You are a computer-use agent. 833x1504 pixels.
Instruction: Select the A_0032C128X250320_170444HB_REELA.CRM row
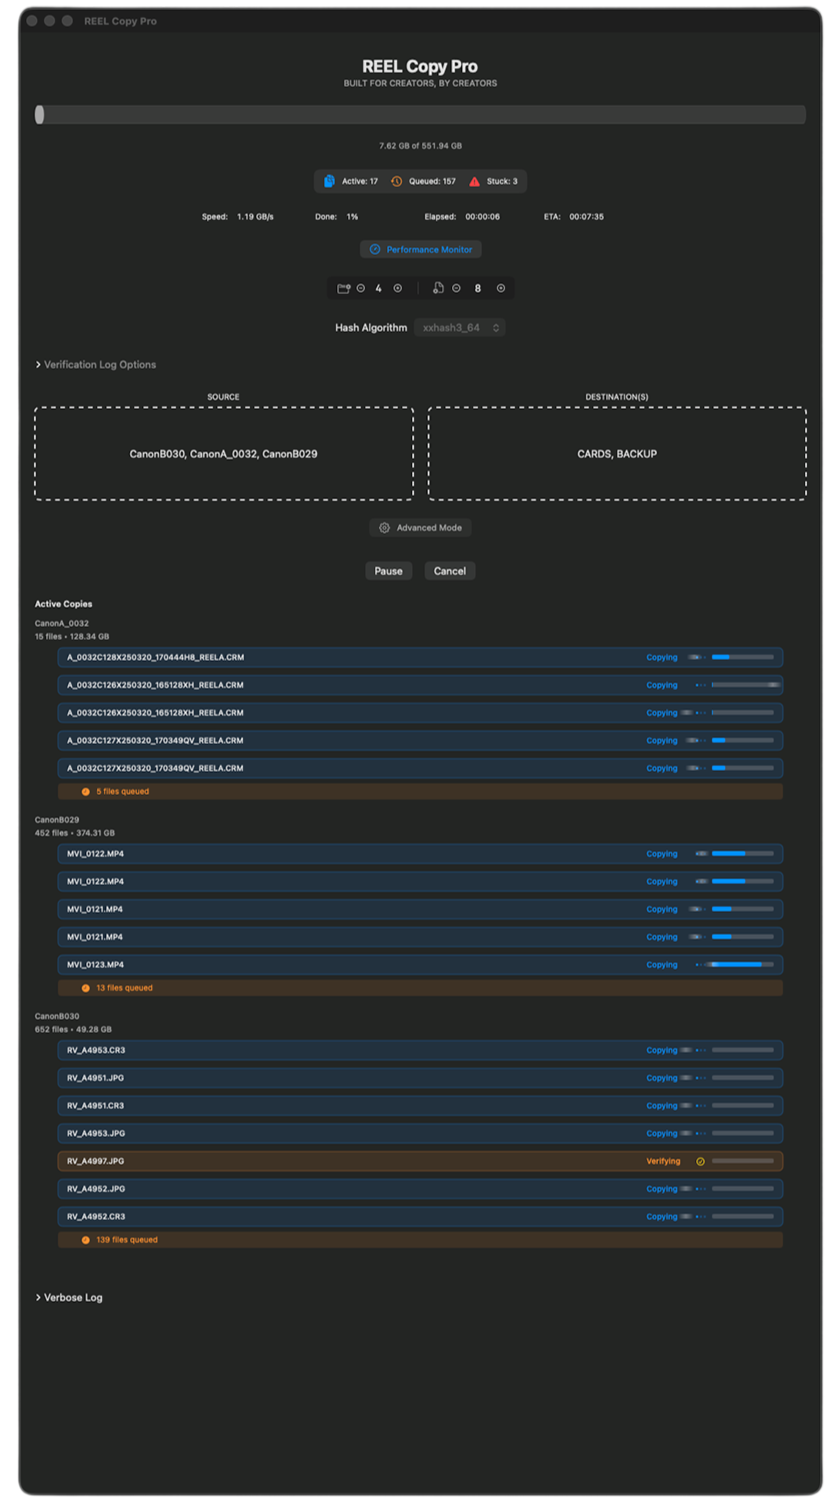(x=420, y=657)
